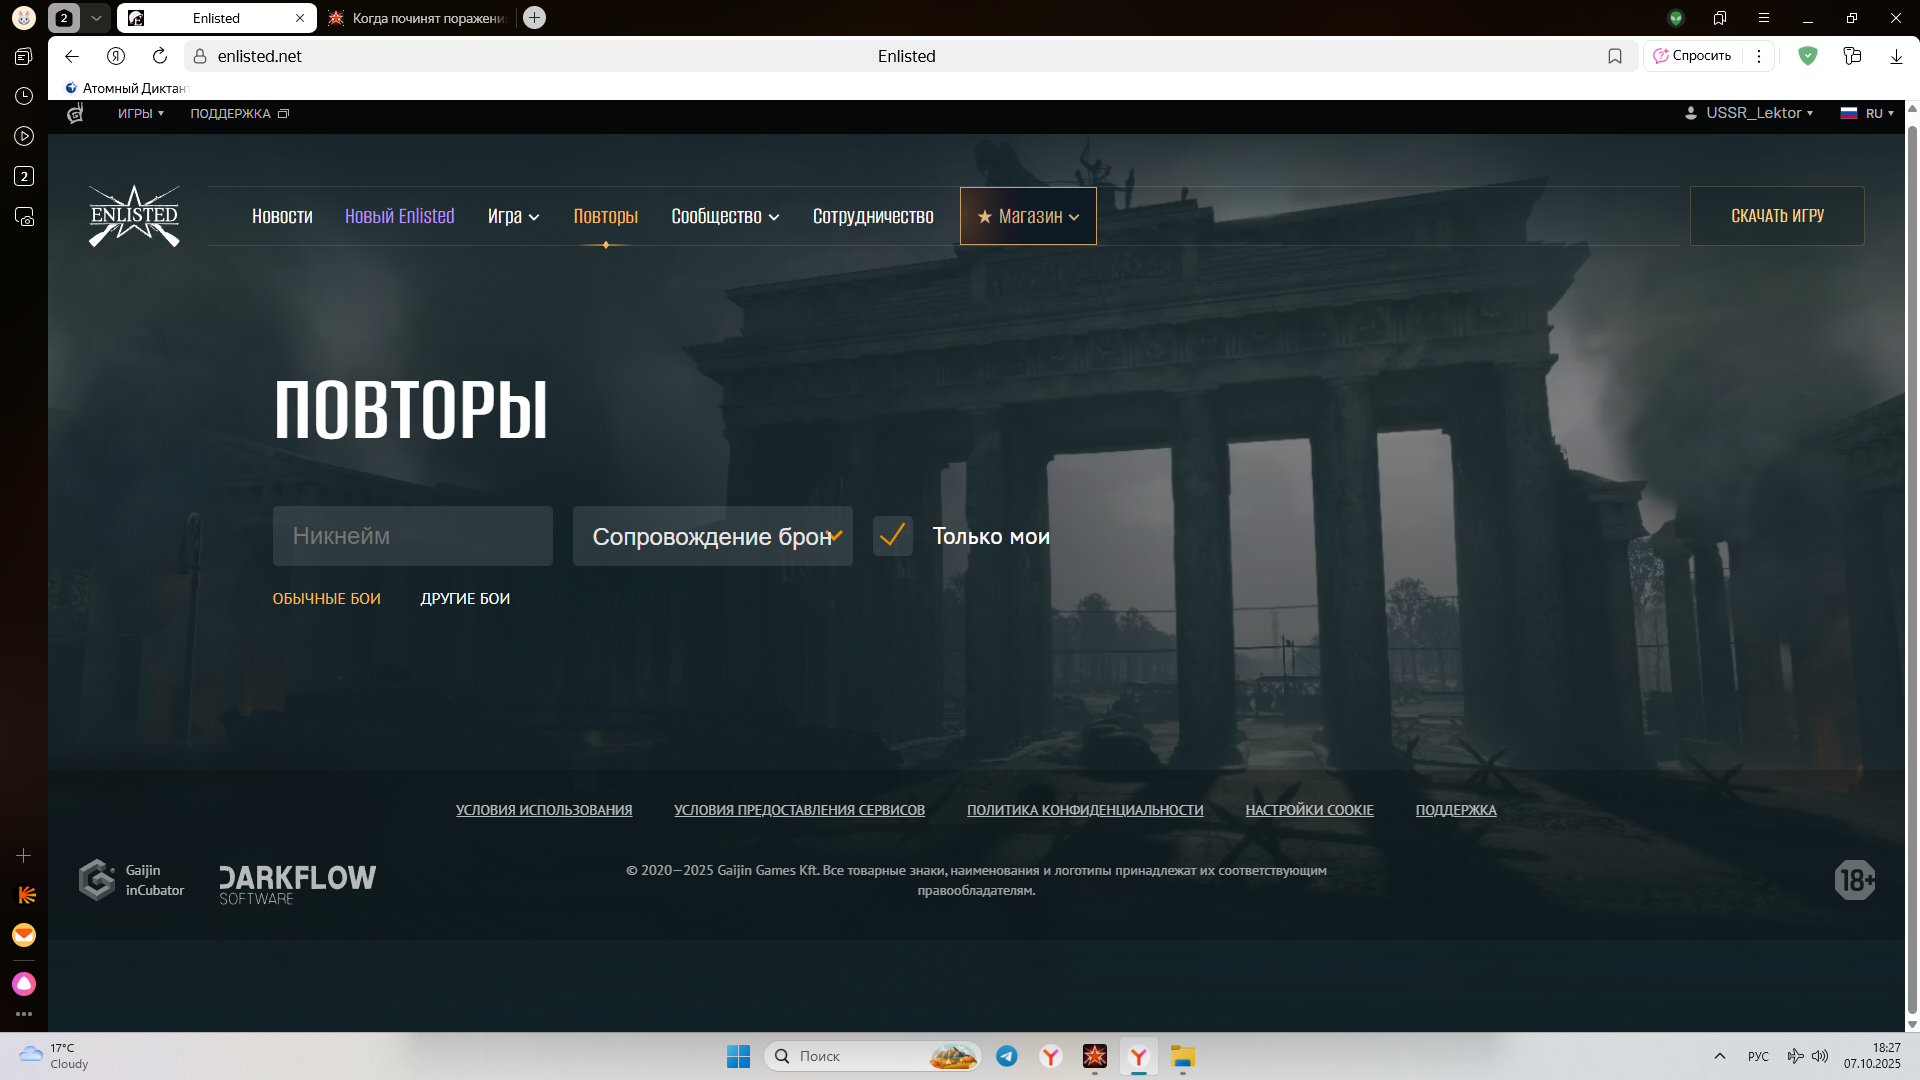Click the green shield protection icon
Viewport: 1920px width, 1080px height.
tap(1807, 56)
